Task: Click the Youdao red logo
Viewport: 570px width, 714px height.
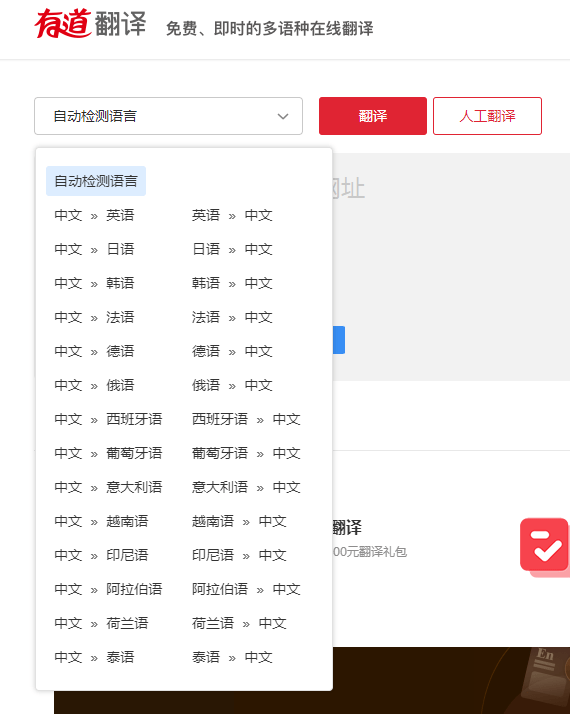Action: click(90, 23)
